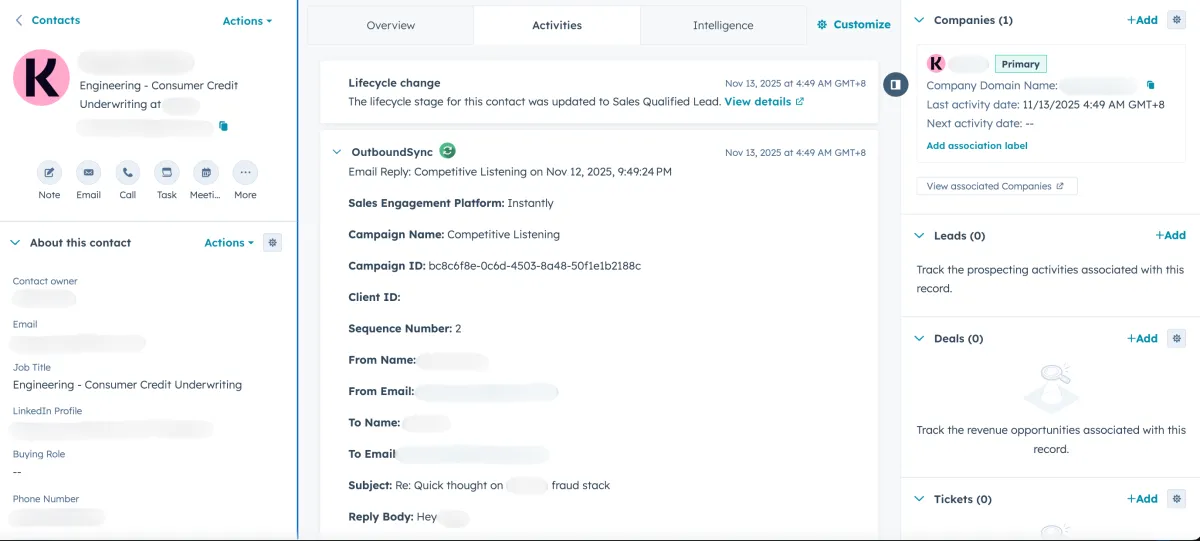Collapse the Deals section

tap(920, 339)
